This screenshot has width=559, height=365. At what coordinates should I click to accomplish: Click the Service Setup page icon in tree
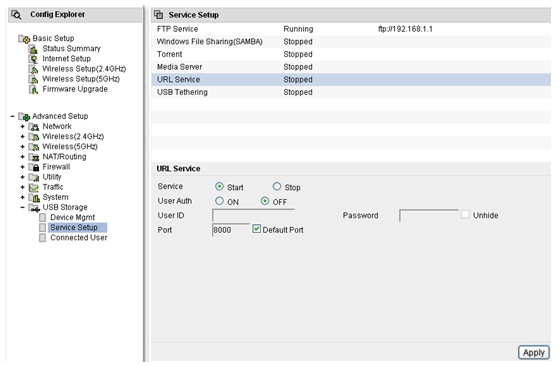pyautogui.click(x=42, y=227)
